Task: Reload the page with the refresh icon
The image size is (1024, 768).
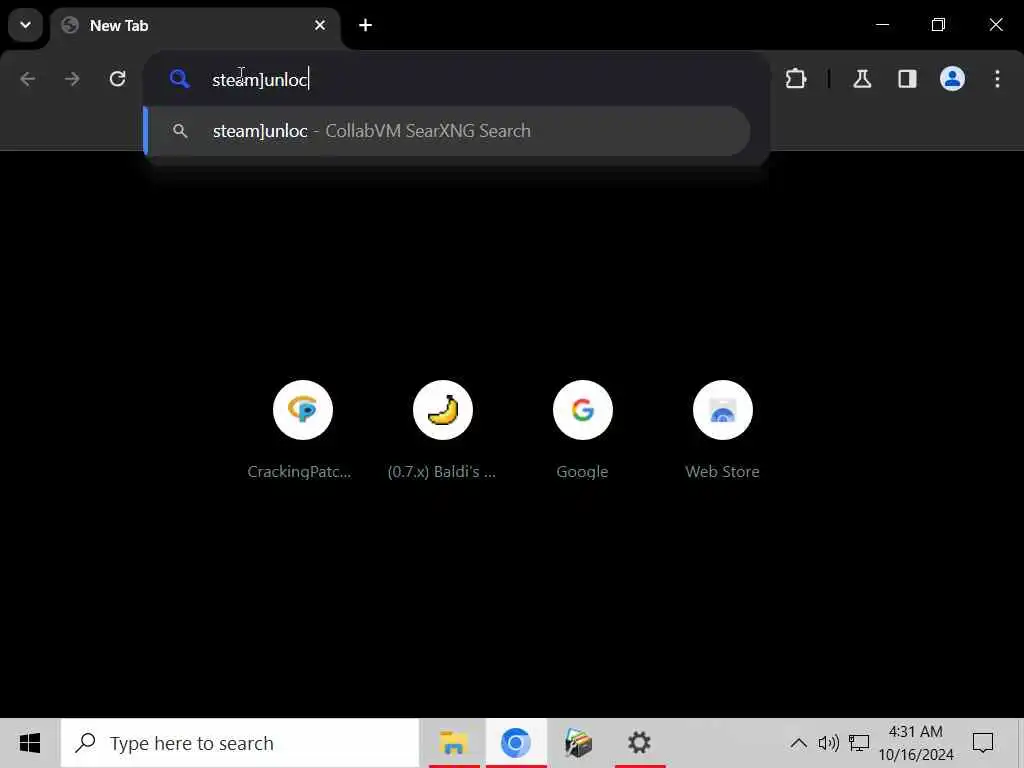Action: click(x=118, y=79)
